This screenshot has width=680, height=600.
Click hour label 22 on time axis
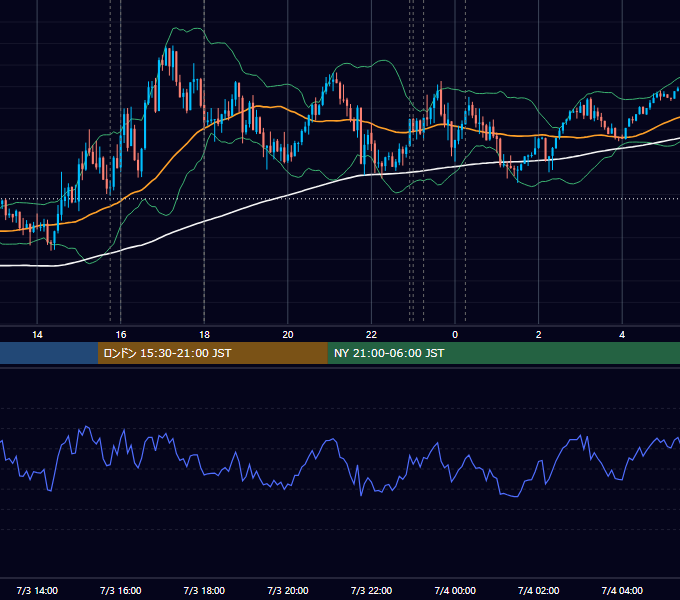371,335
